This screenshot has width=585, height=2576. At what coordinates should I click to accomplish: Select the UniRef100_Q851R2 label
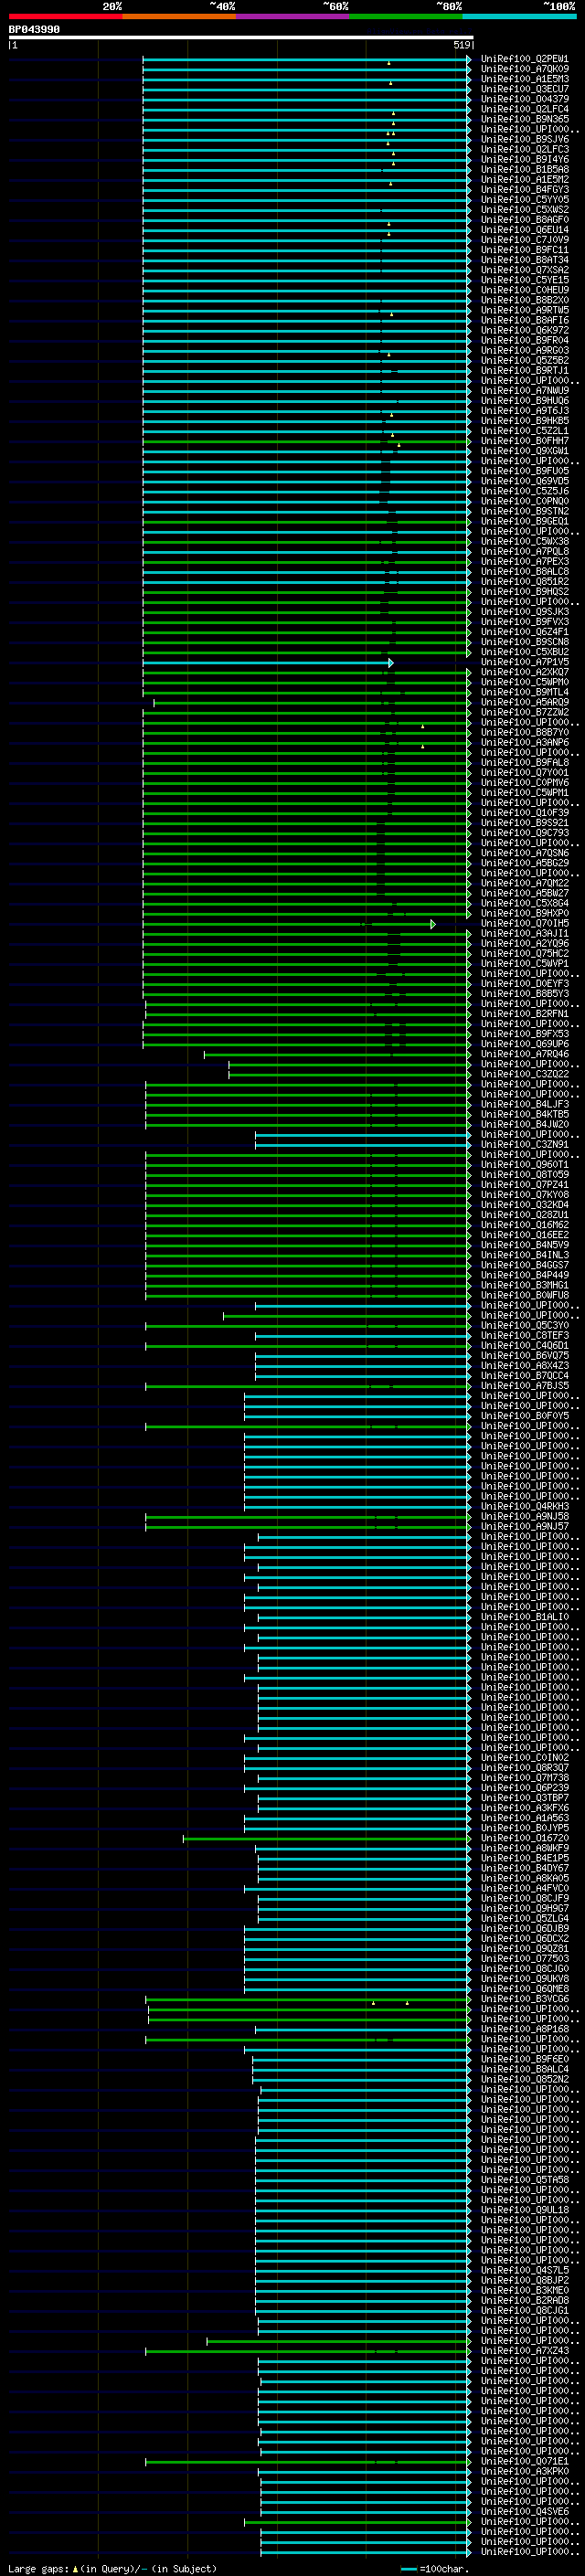coord(525,582)
